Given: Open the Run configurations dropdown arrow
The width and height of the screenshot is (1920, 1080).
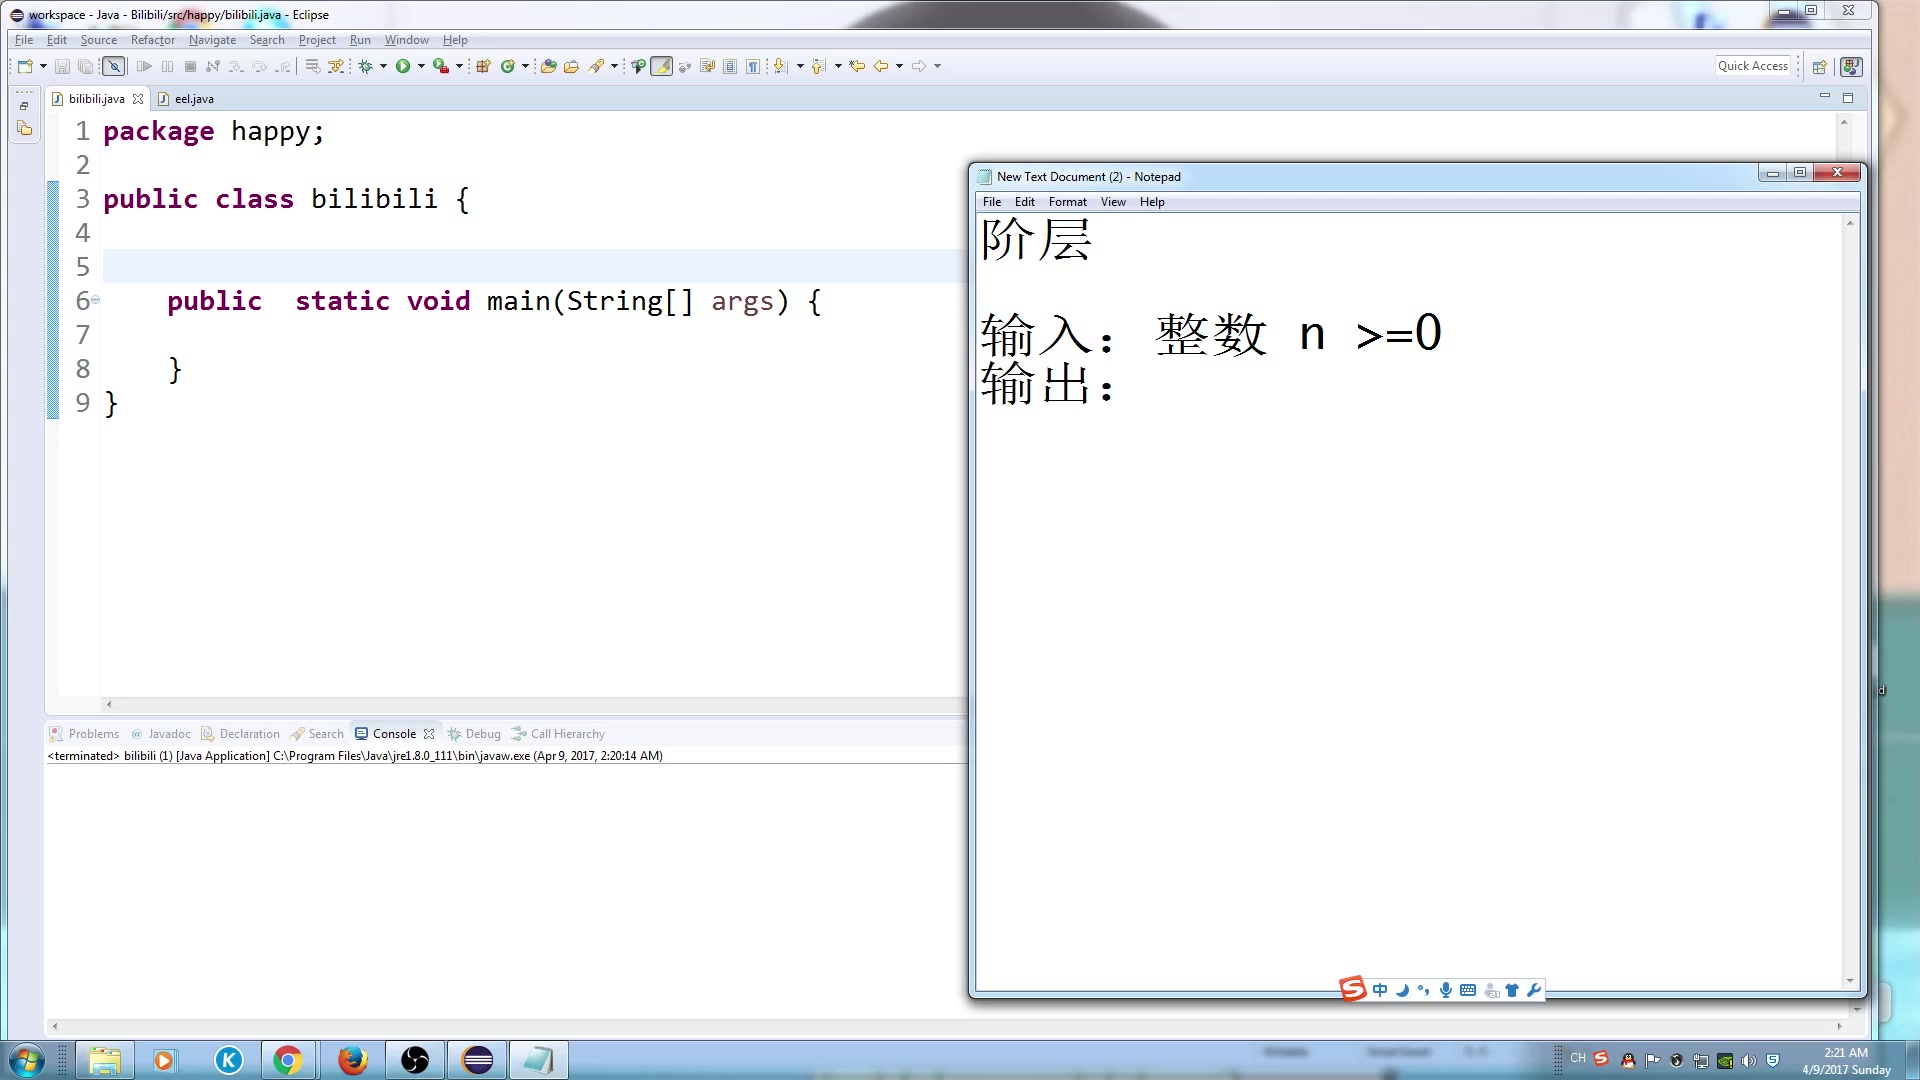Looking at the screenshot, I should (420, 66).
